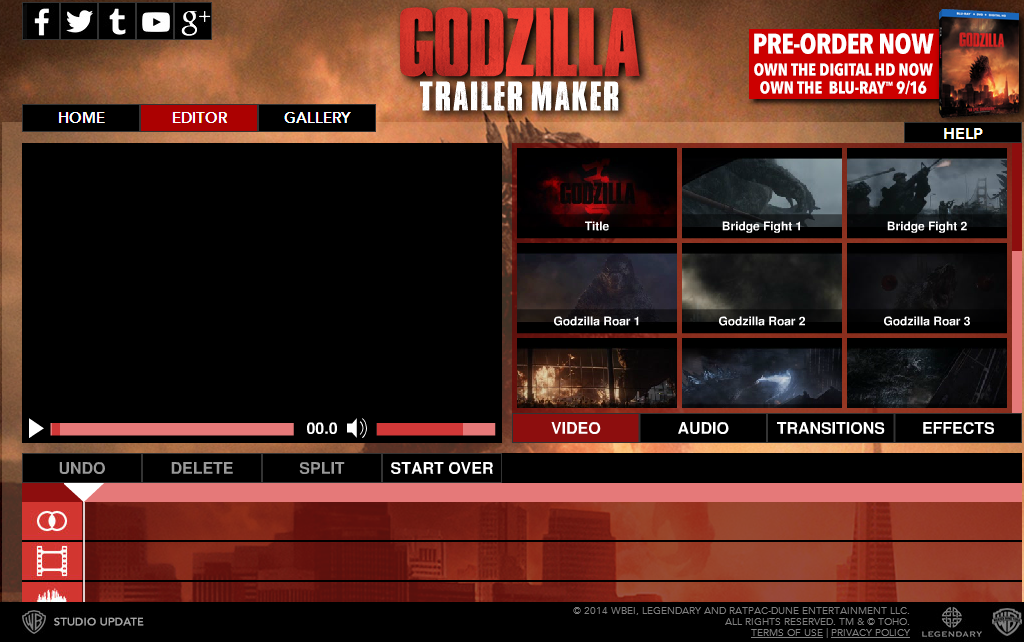Open the YouTube social icon
The height and width of the screenshot is (642, 1024).
[x=155, y=22]
